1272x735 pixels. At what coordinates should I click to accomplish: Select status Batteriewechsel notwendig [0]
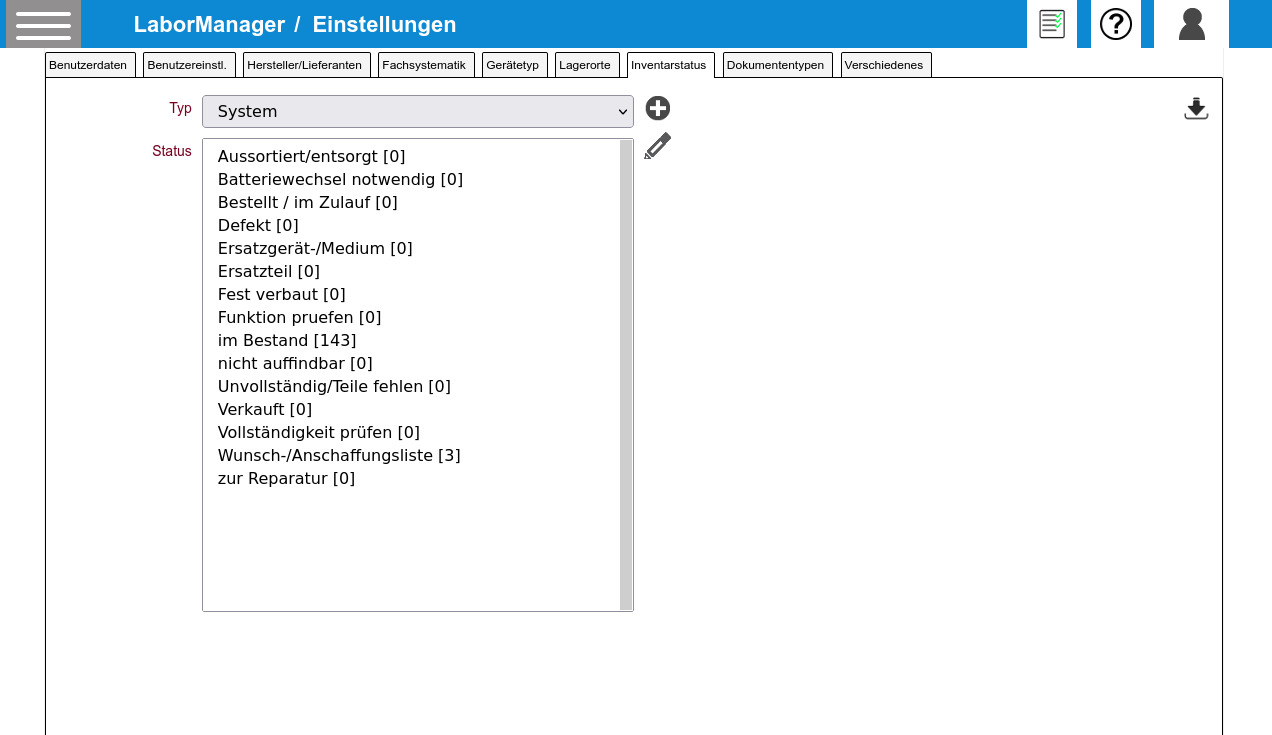point(411,179)
